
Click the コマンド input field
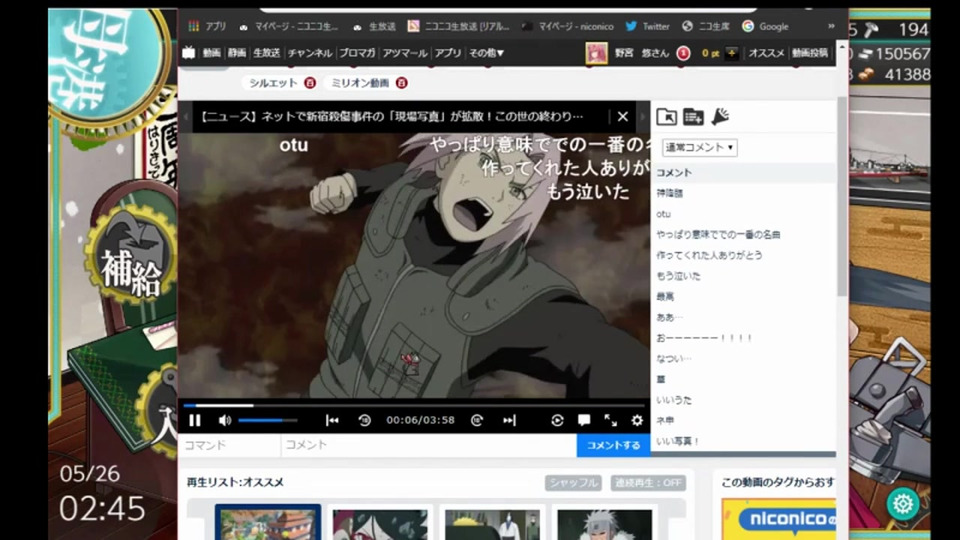click(229, 445)
